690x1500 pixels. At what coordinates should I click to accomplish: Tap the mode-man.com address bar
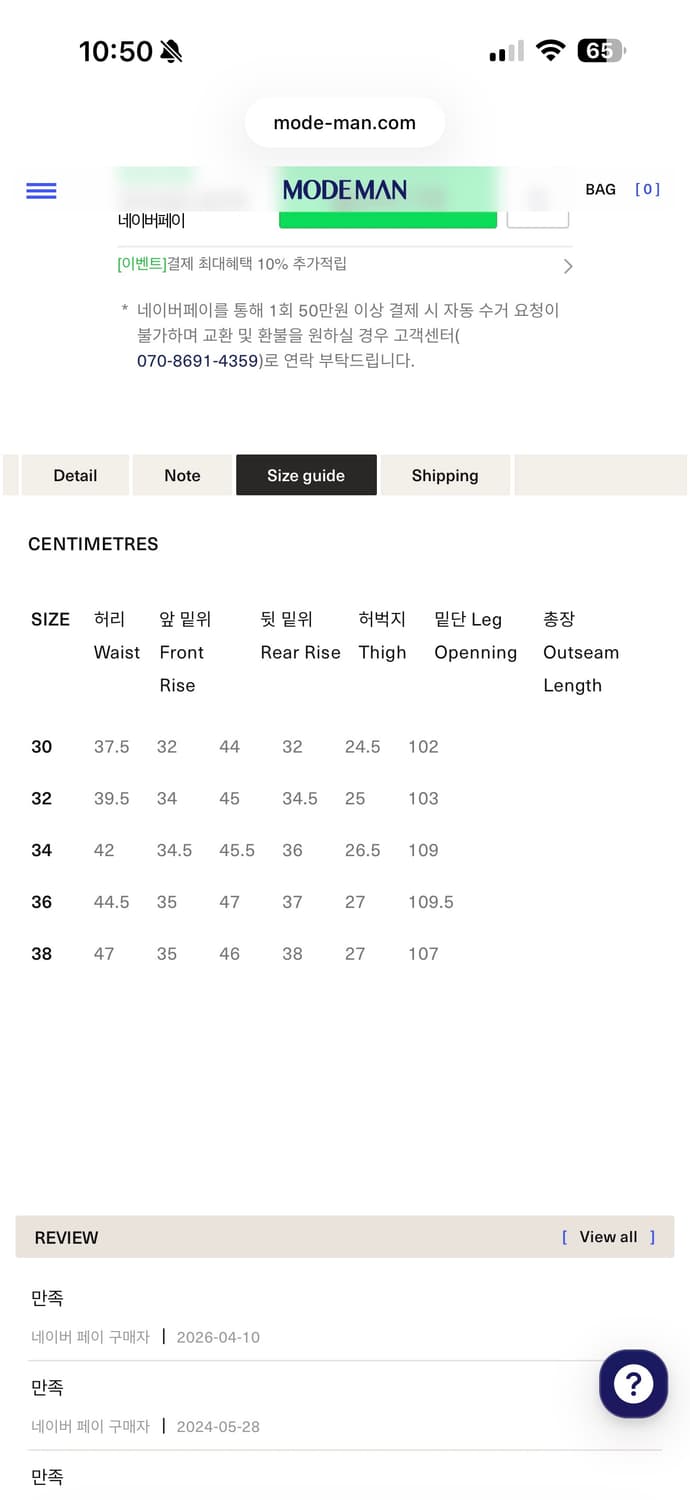tap(344, 123)
